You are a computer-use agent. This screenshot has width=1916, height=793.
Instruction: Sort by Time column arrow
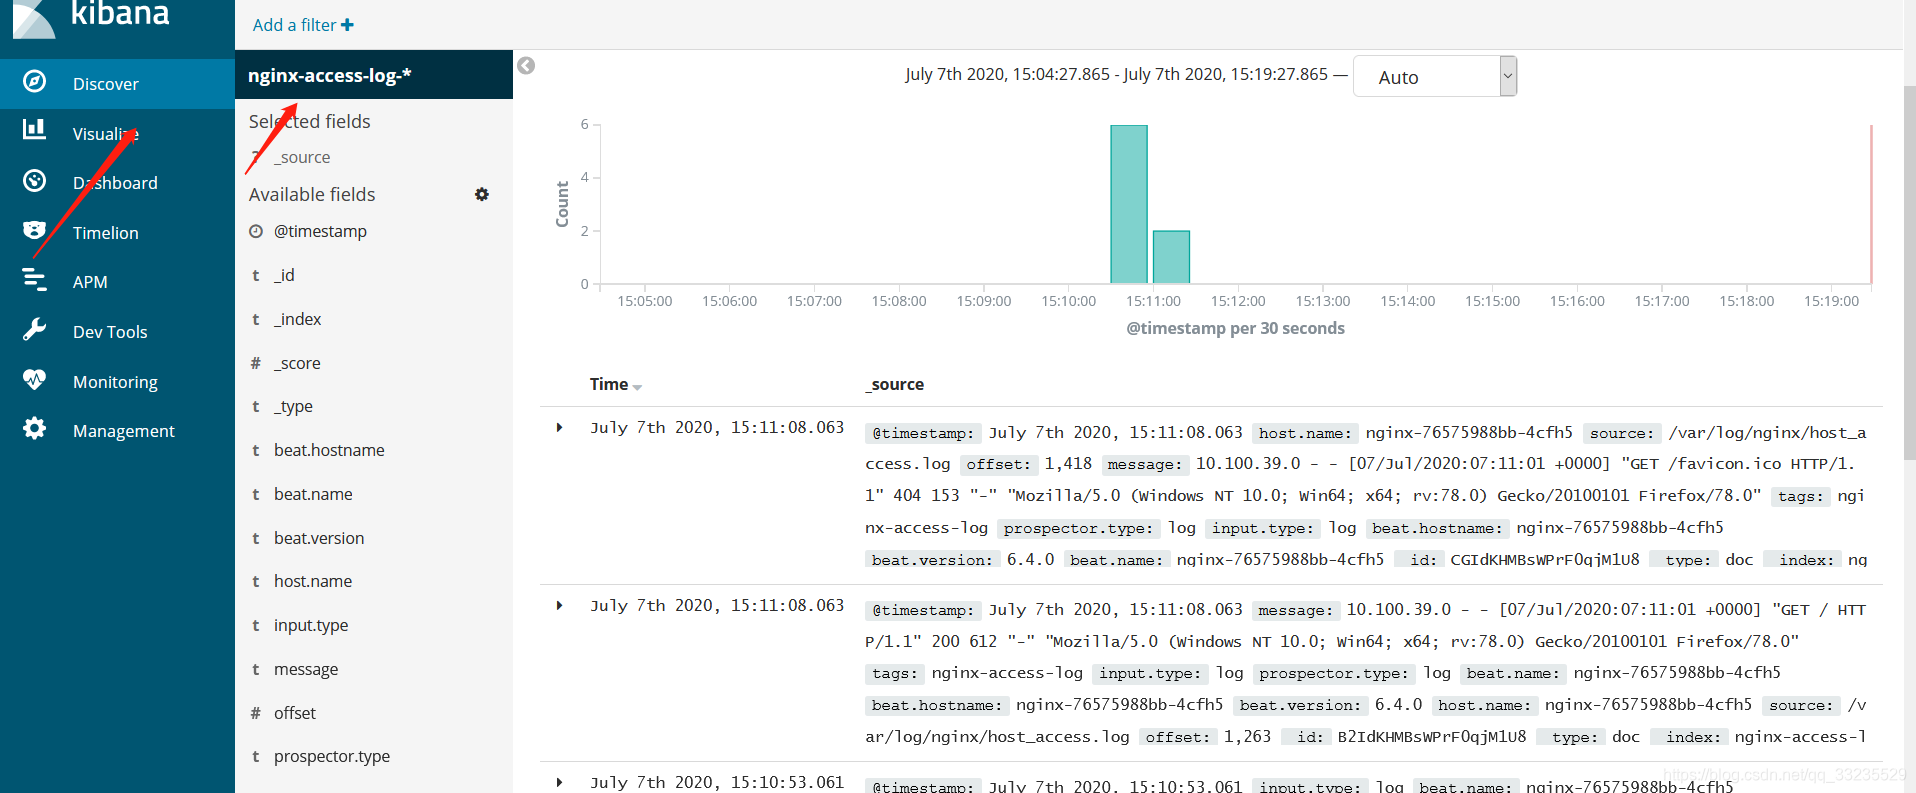[637, 387]
